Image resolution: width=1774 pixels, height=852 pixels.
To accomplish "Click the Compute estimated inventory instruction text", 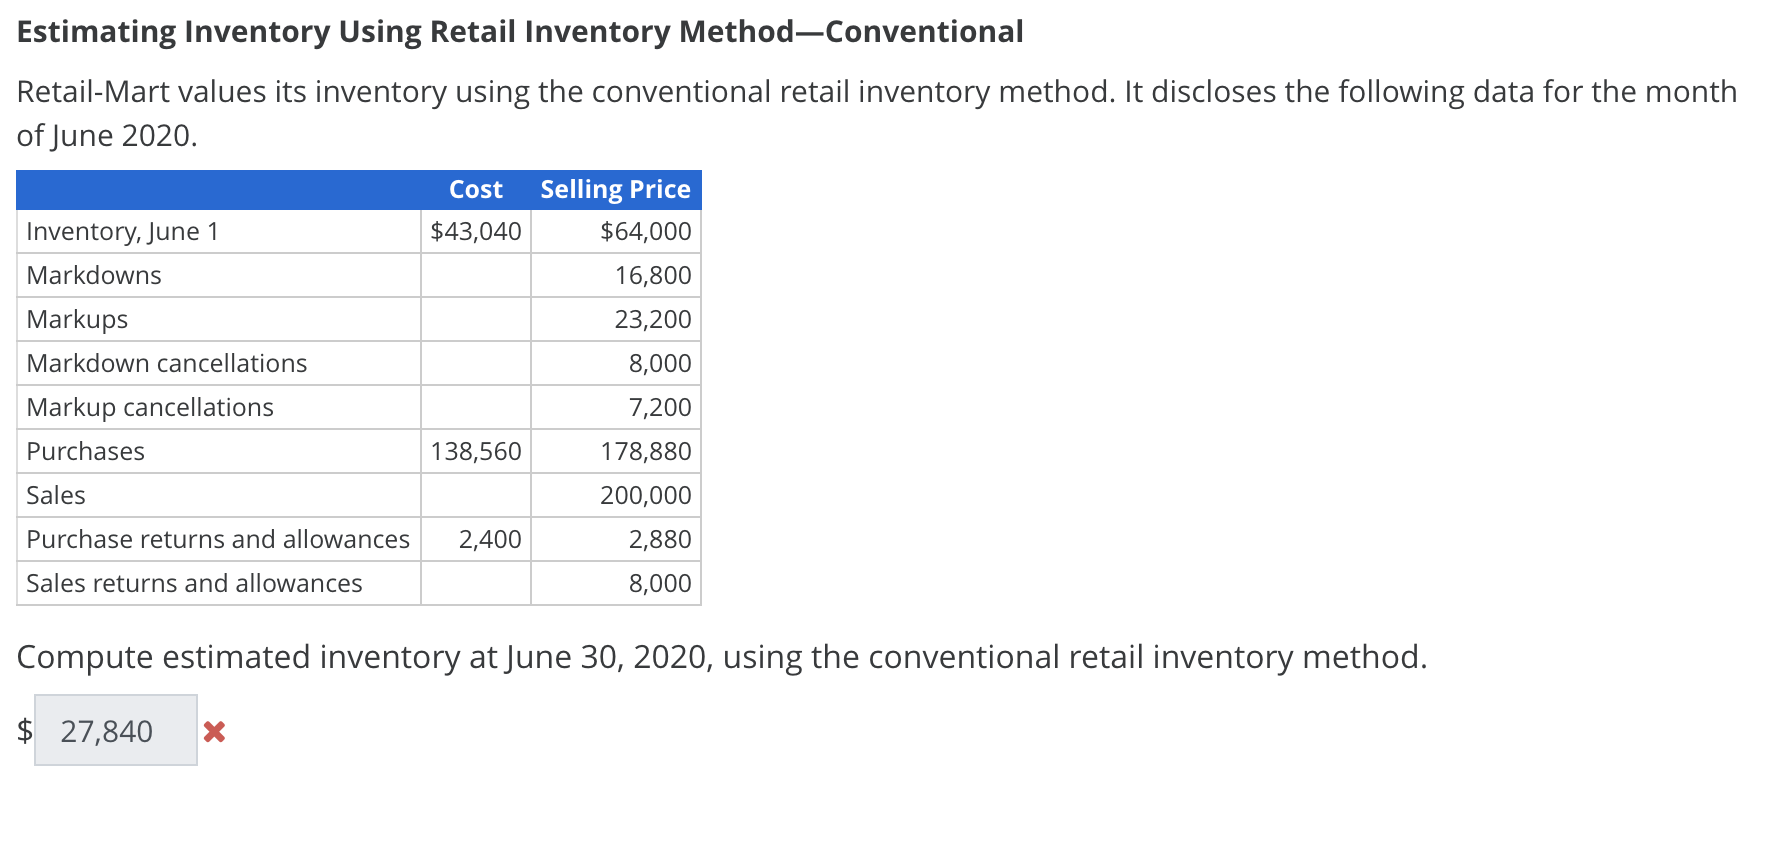I will click(x=722, y=657).
